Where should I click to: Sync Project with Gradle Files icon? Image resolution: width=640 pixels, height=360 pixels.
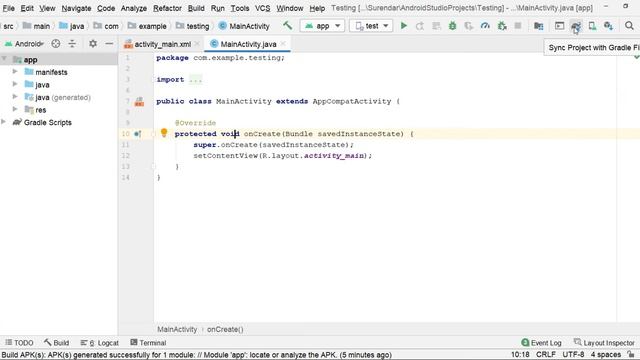click(x=576, y=26)
